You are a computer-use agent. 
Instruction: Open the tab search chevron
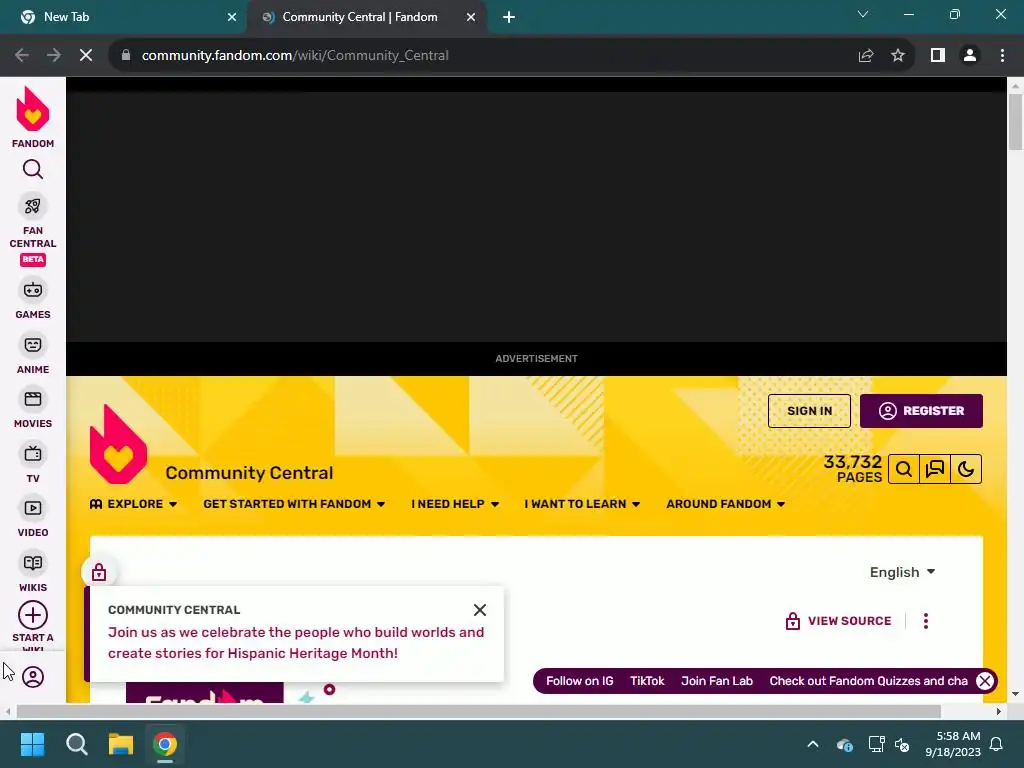click(863, 14)
